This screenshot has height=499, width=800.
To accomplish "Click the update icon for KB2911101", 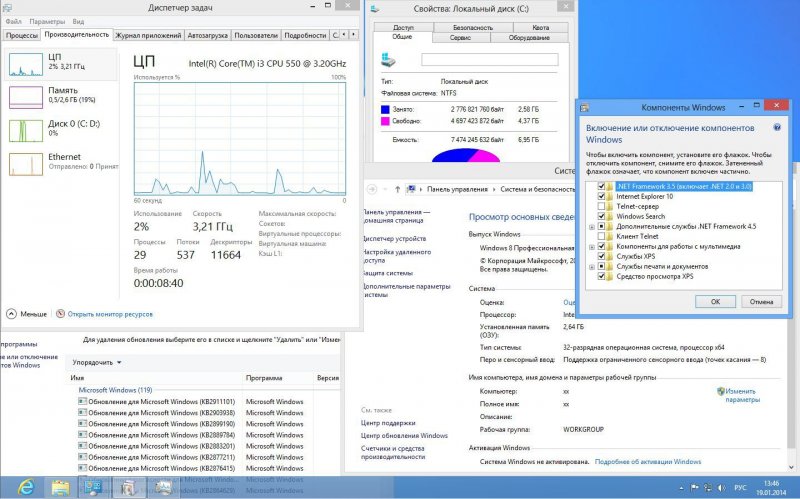I will click(x=82, y=401).
